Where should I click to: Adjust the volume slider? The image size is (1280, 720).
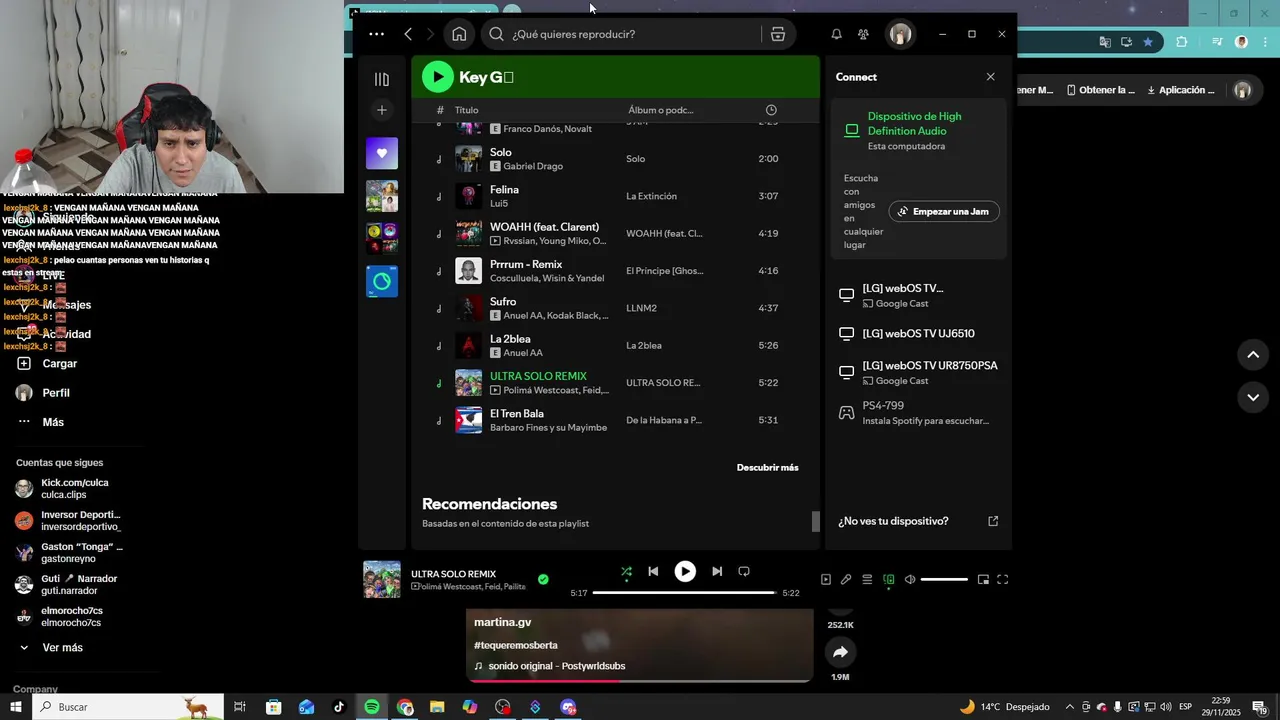coord(944,579)
